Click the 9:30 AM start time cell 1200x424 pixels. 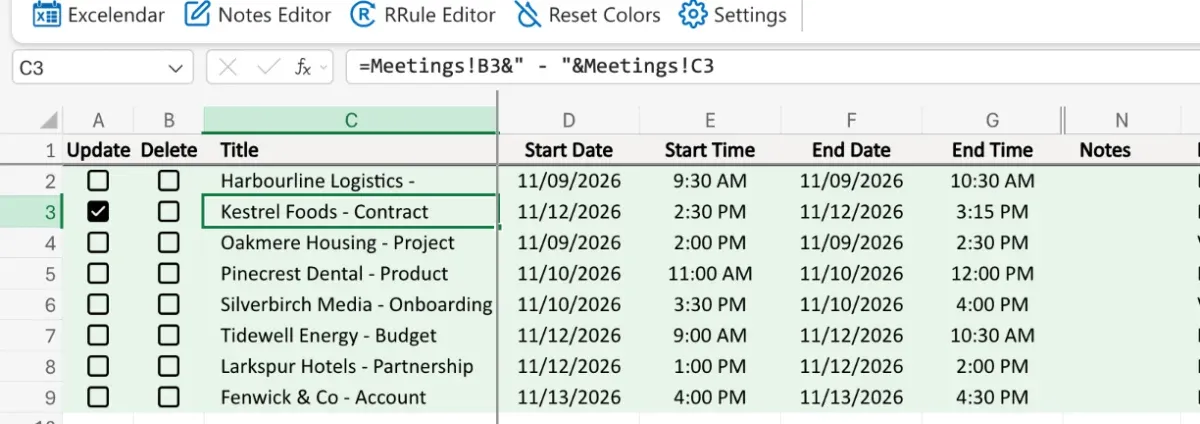pyautogui.click(x=710, y=181)
